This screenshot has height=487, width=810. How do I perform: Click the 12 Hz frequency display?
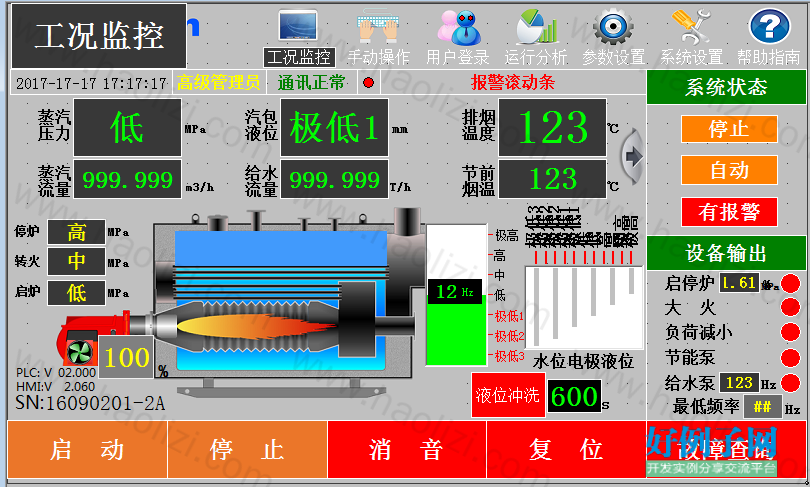(455, 292)
